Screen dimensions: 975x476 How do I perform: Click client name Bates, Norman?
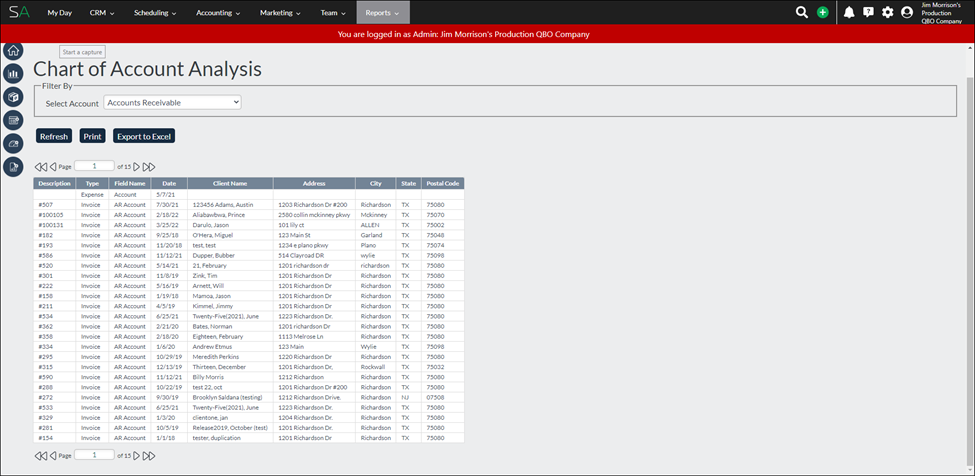tap(211, 326)
